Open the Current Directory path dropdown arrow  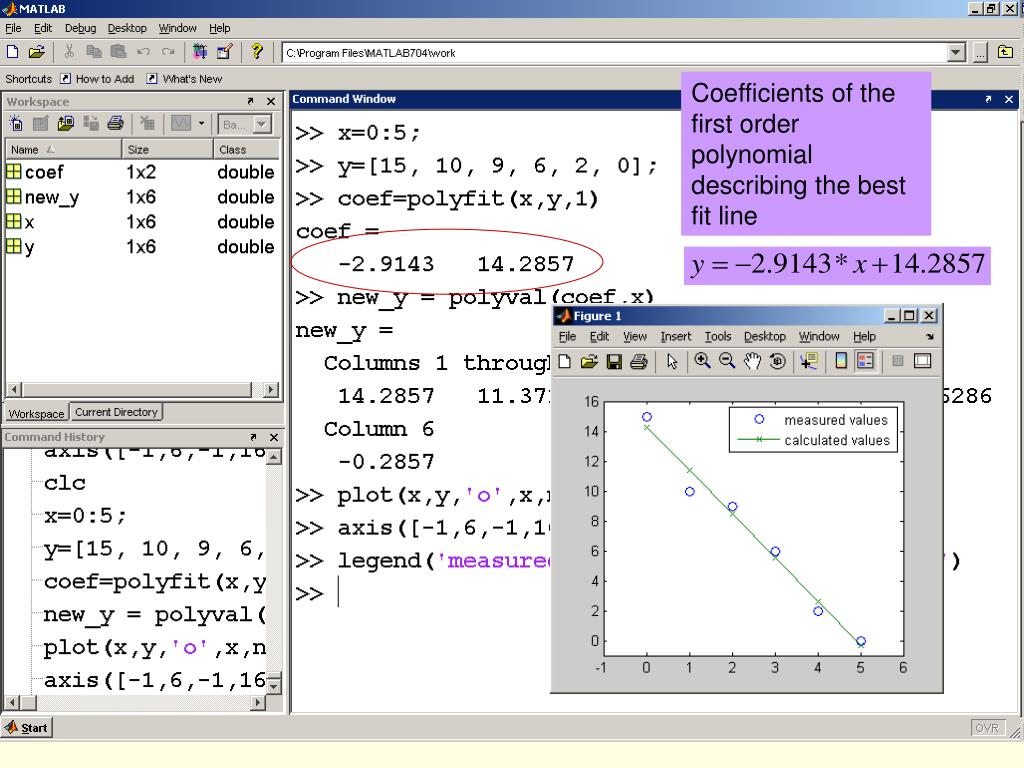[956, 52]
